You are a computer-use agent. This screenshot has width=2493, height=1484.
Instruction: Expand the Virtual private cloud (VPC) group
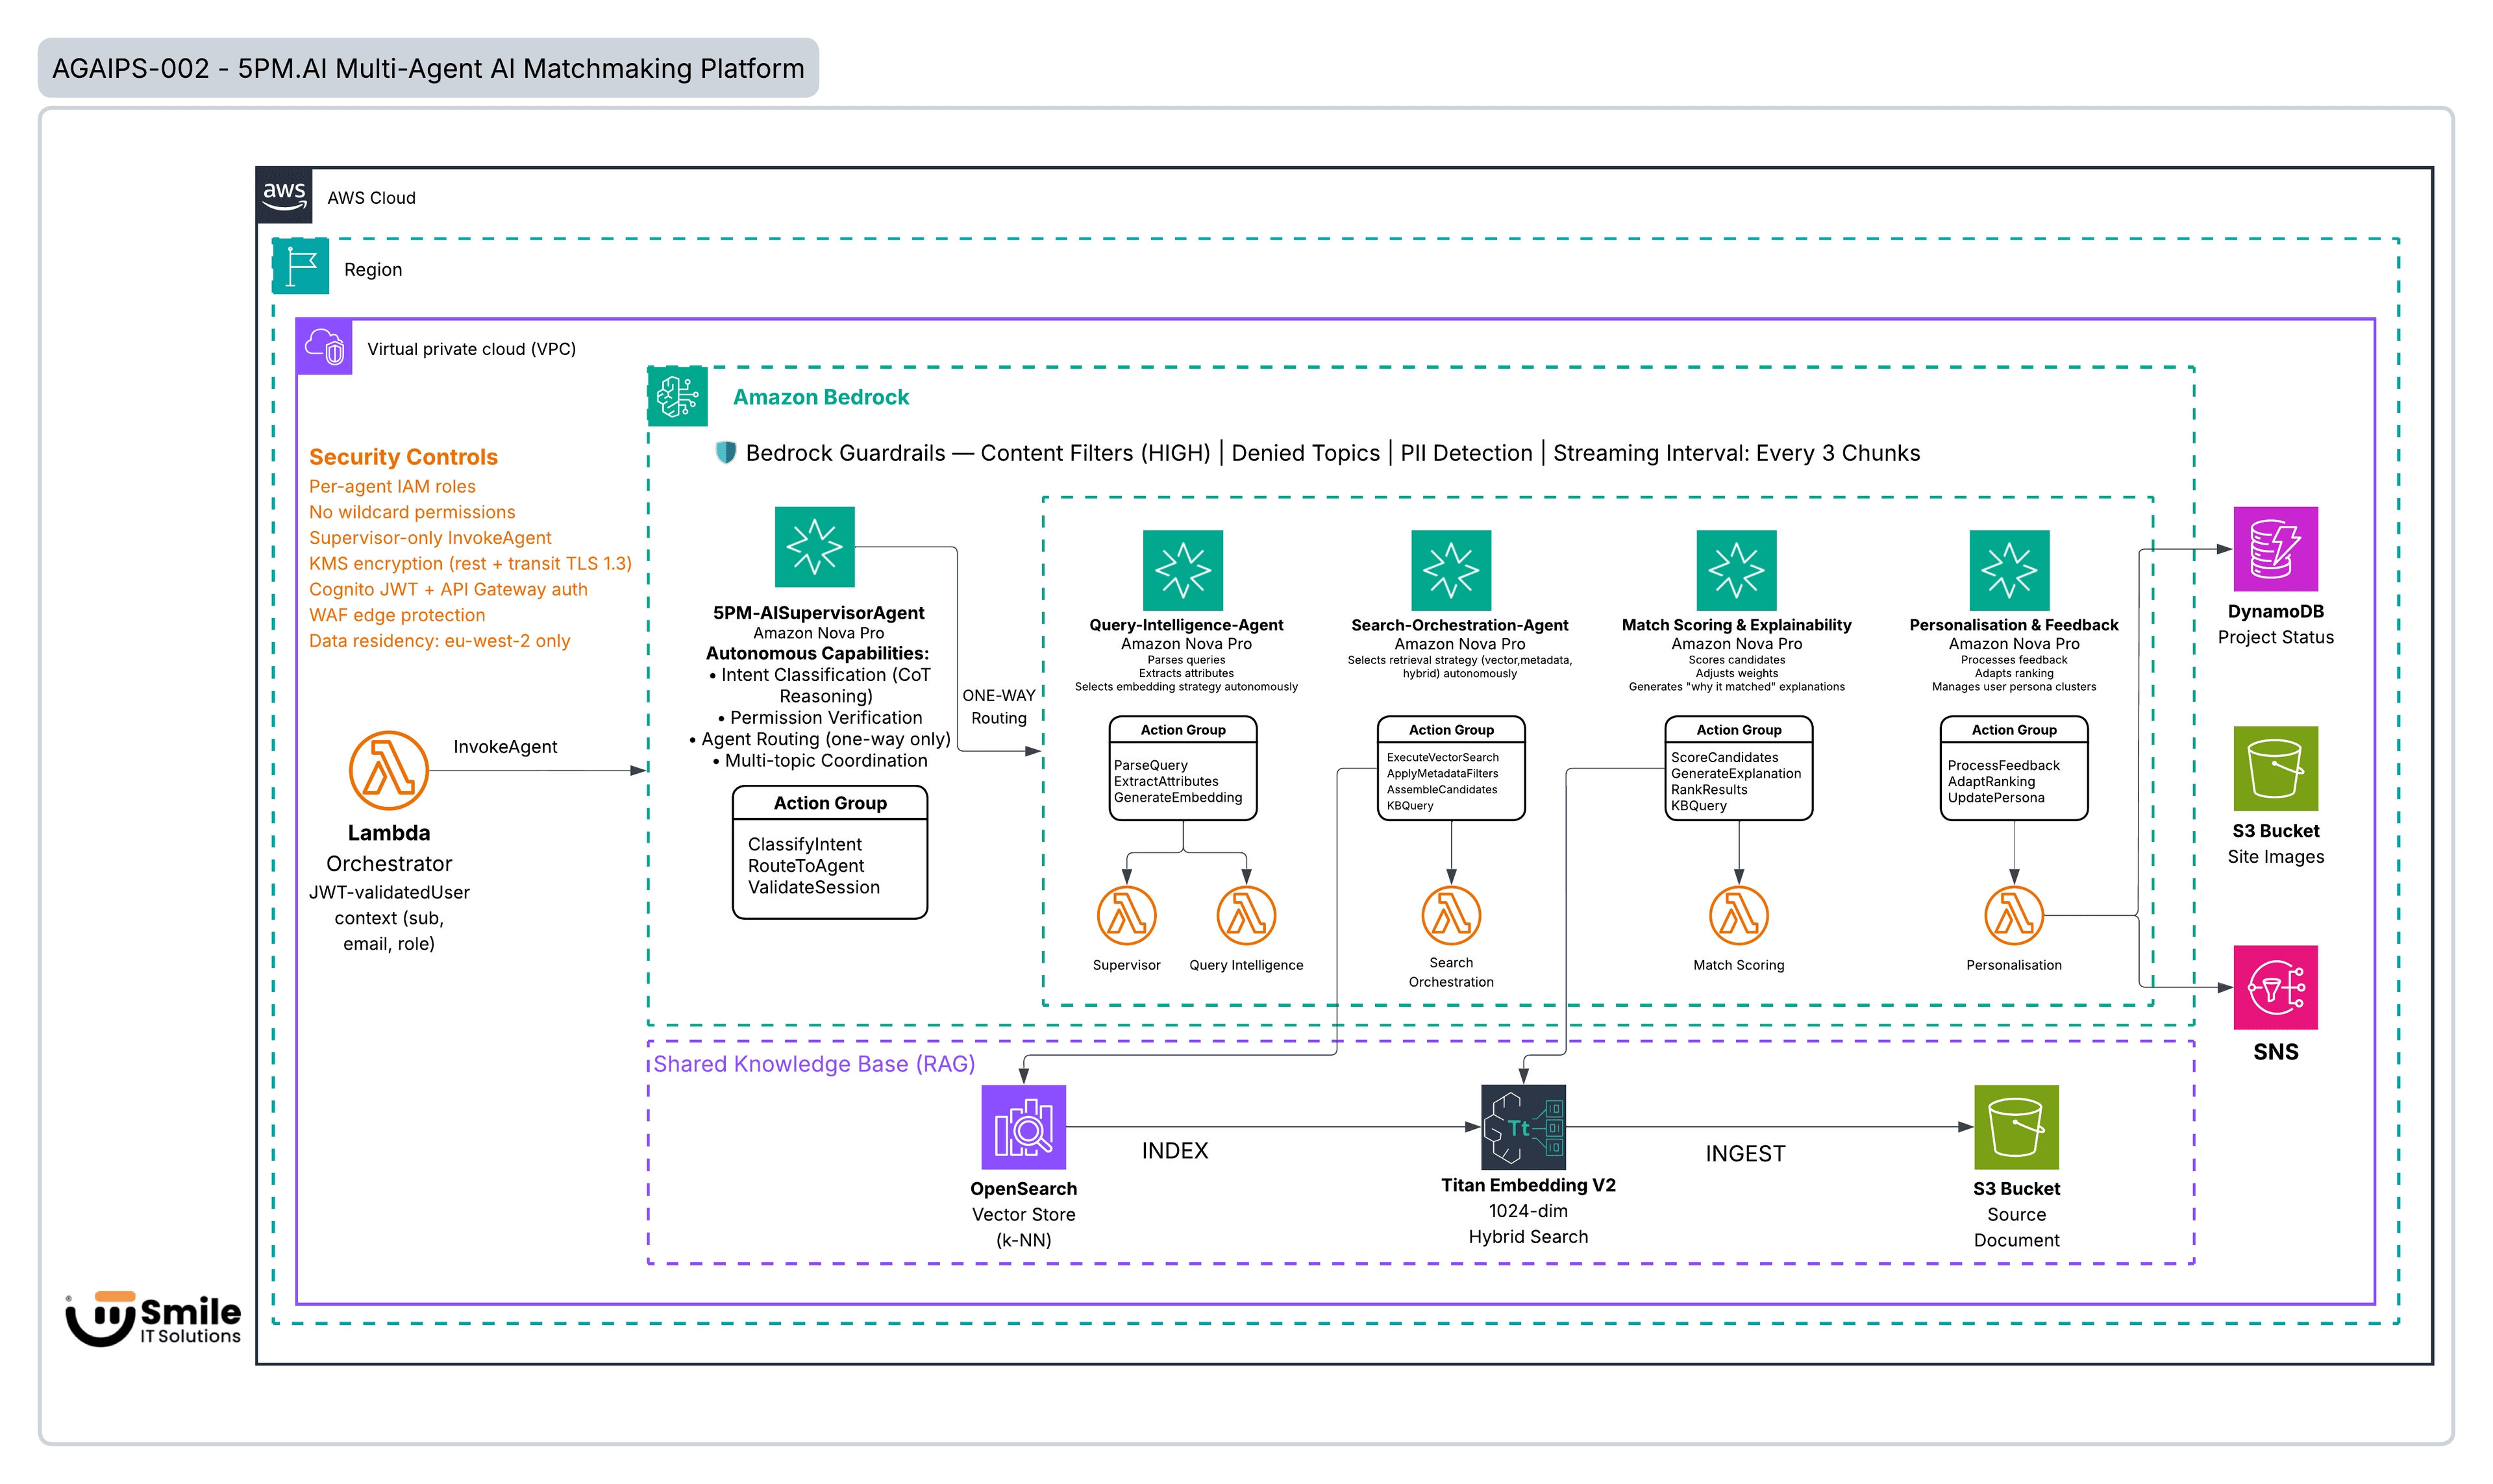click(470, 349)
